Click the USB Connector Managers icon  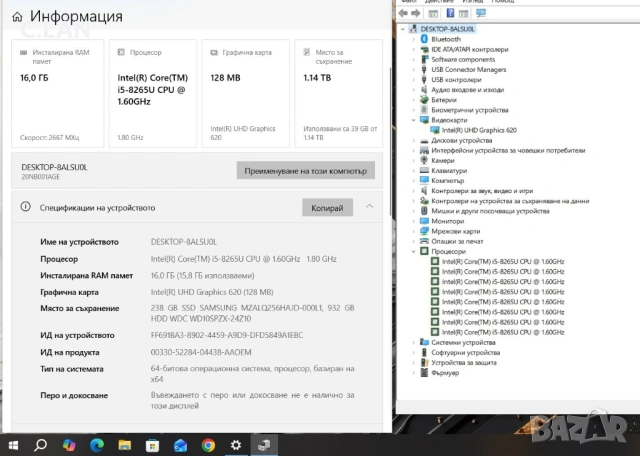(x=424, y=69)
